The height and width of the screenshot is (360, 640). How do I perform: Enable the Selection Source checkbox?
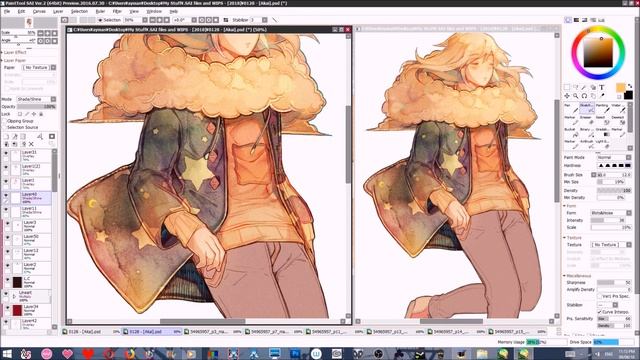point(4,127)
